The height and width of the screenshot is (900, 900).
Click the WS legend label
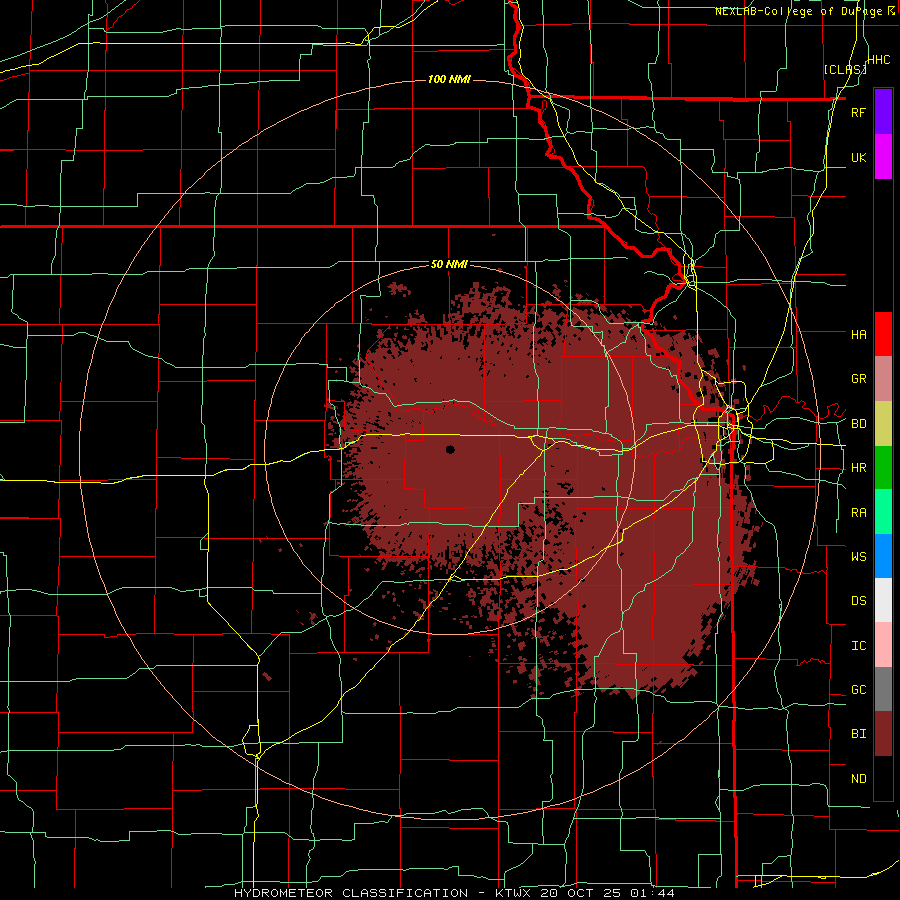[858, 557]
